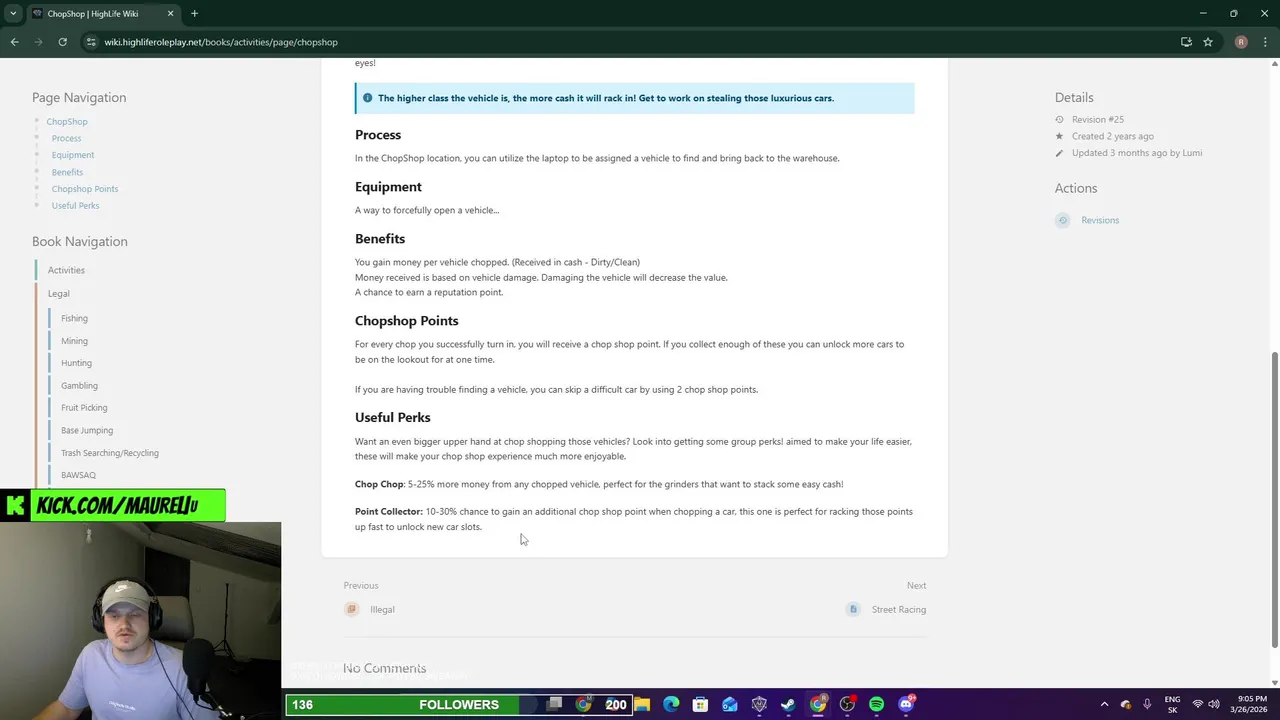Click the bold Point Collector perk name

click(389, 511)
